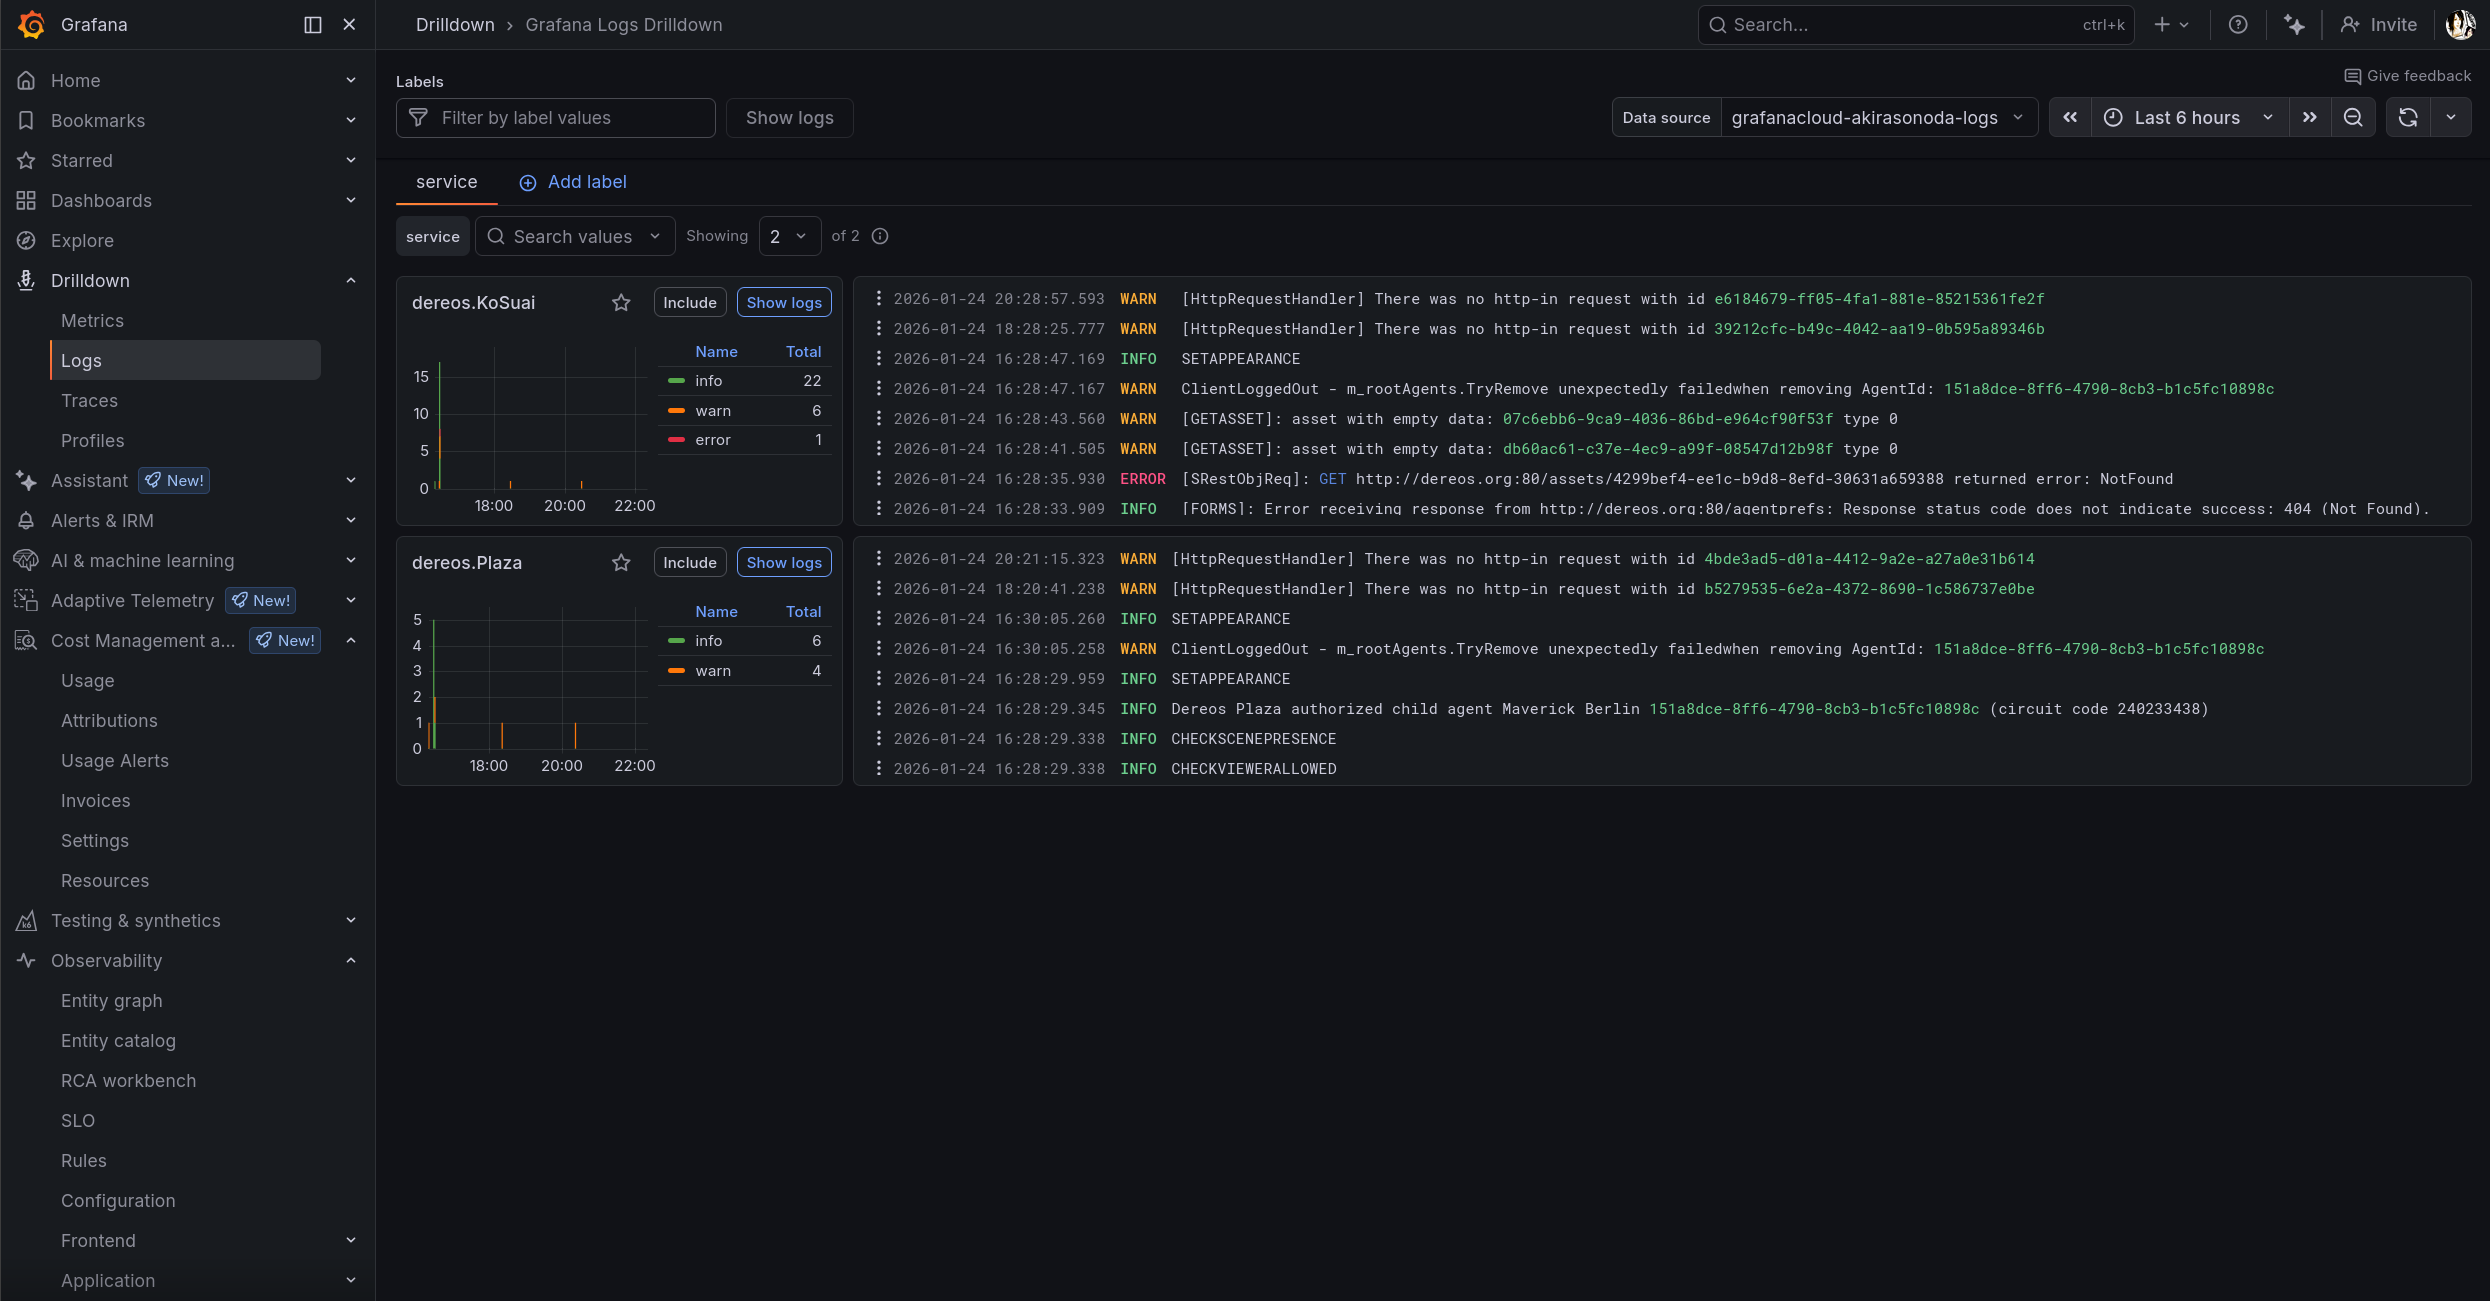Click Include for dereos.KoSuai
Image resolution: width=2490 pixels, height=1301 pixels.
pos(690,303)
